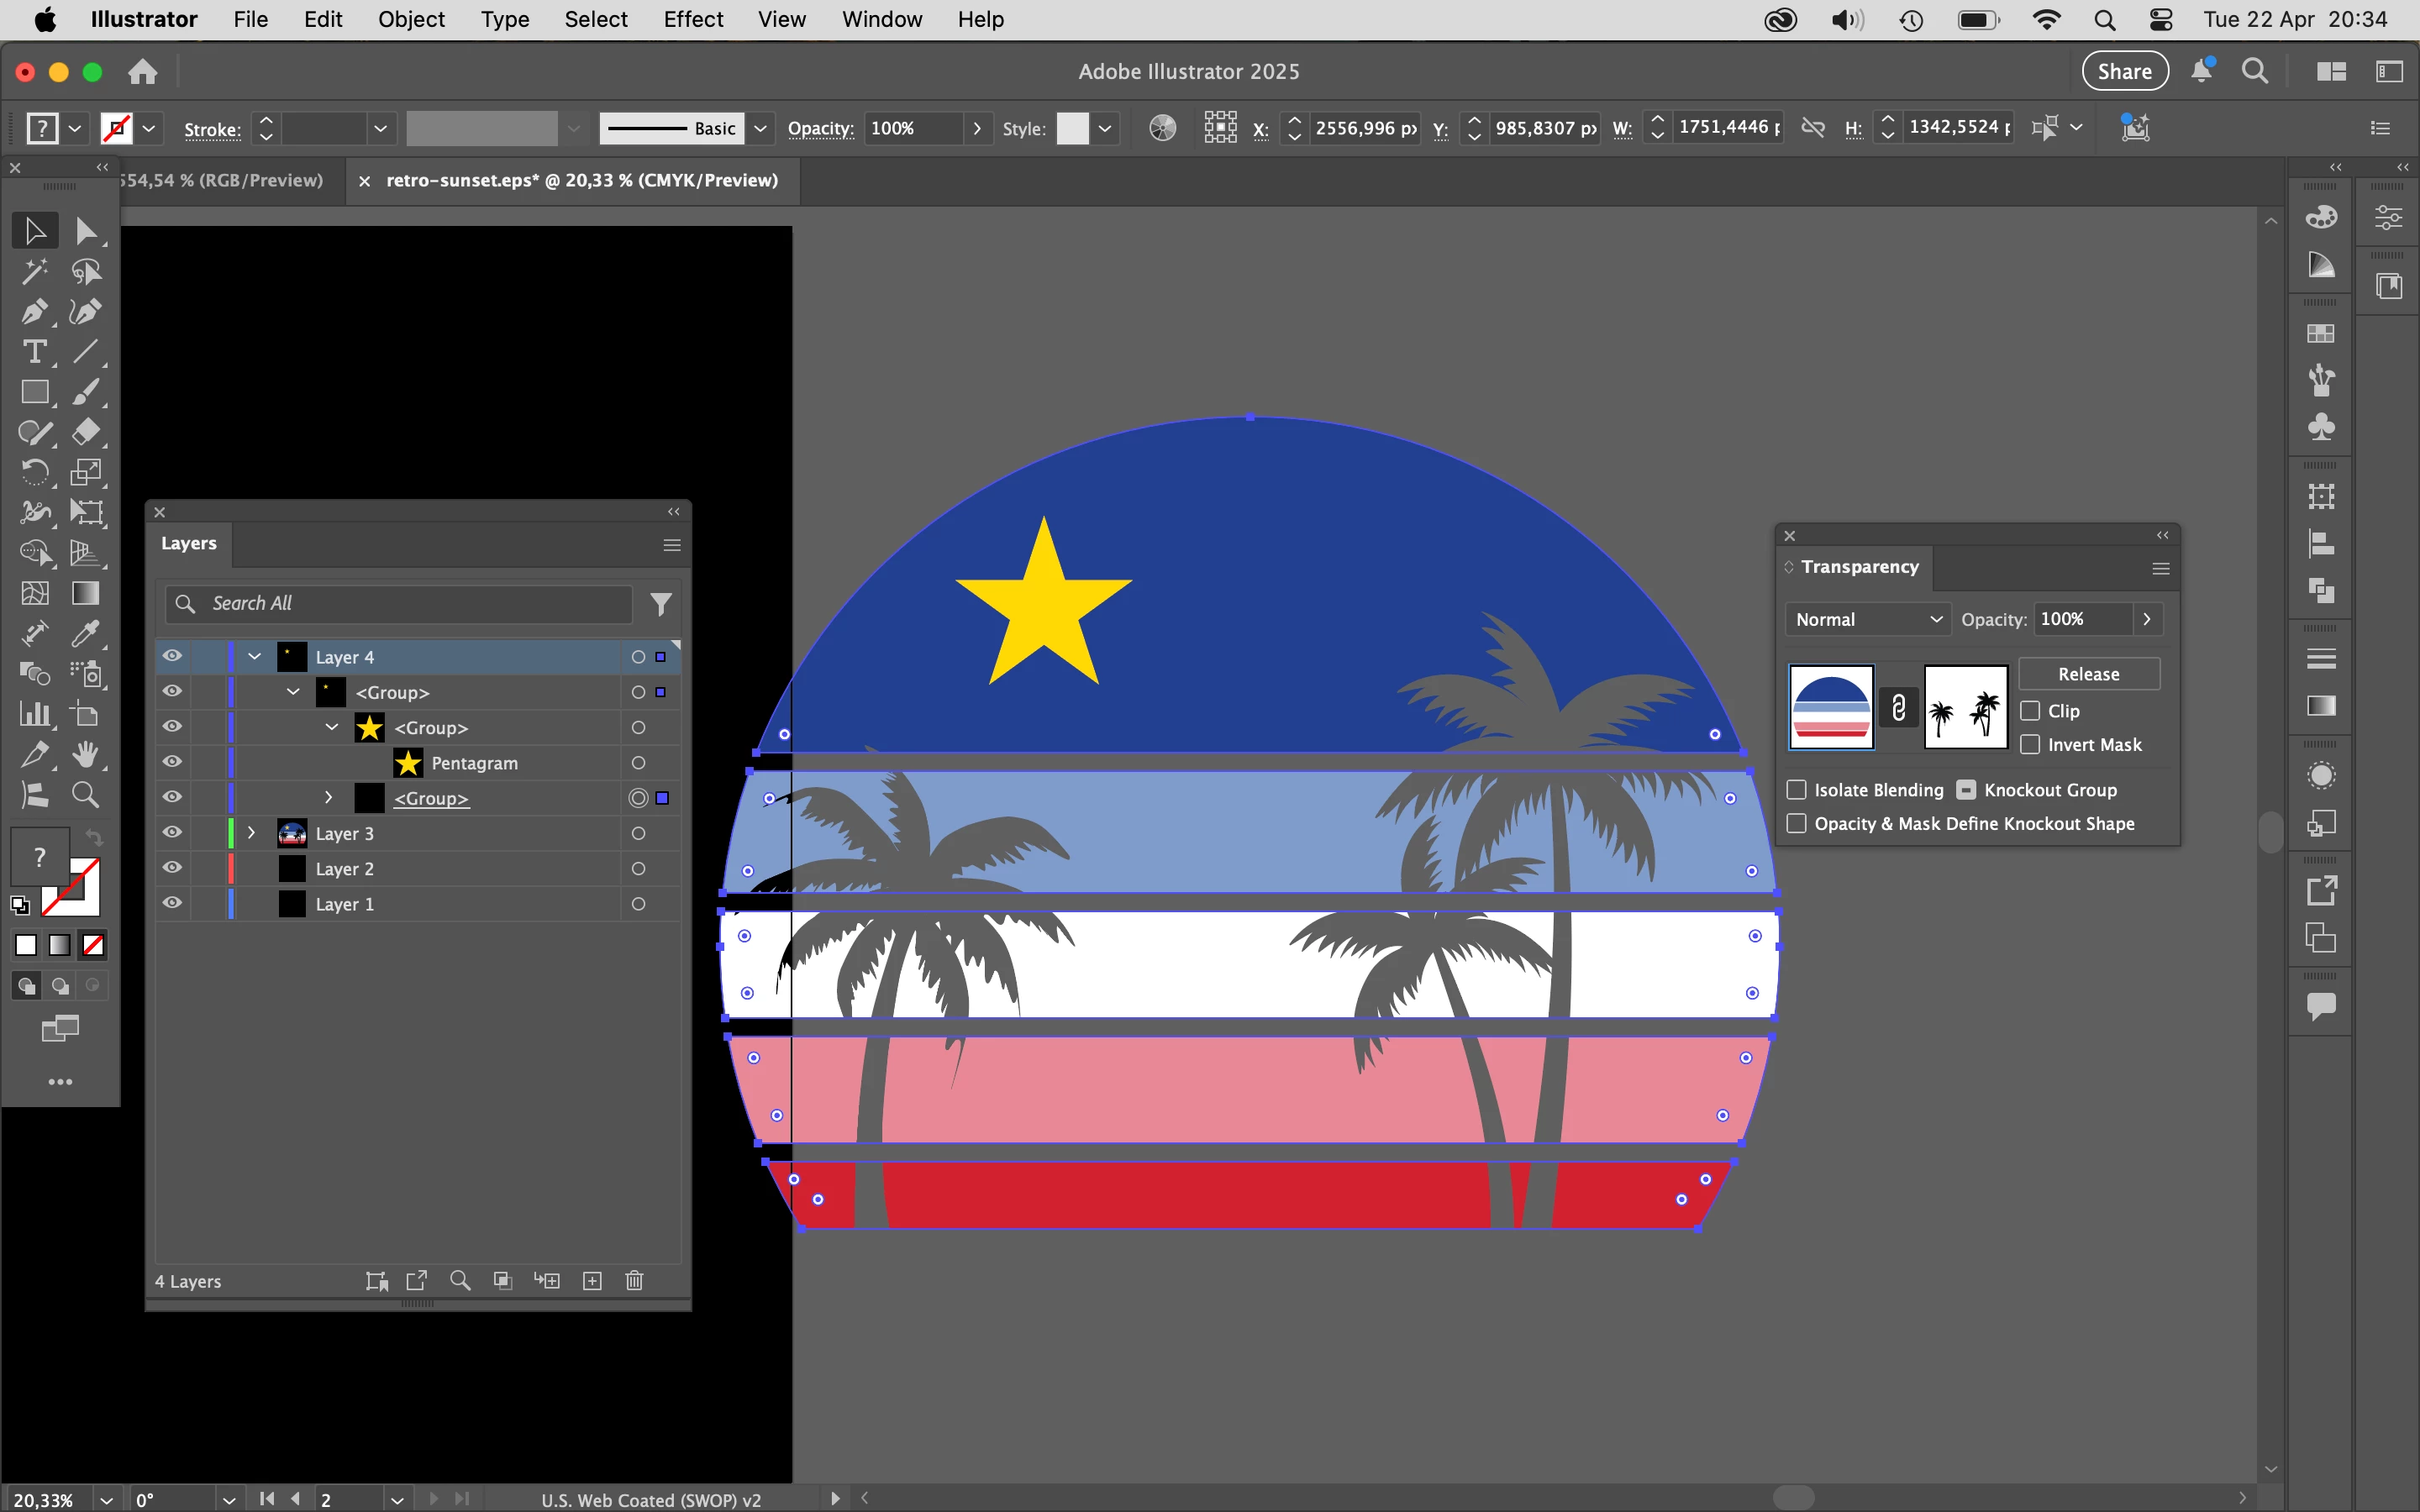This screenshot has width=2420, height=1512.
Task: Click the Release button in the Transparency panel
Action: (x=2088, y=674)
